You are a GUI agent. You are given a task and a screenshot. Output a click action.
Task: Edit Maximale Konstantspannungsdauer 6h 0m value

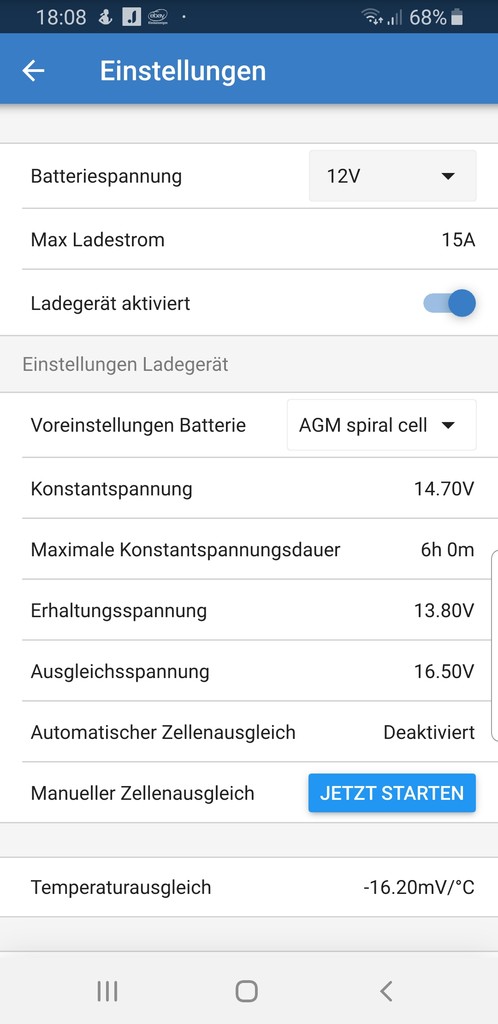pos(447,550)
